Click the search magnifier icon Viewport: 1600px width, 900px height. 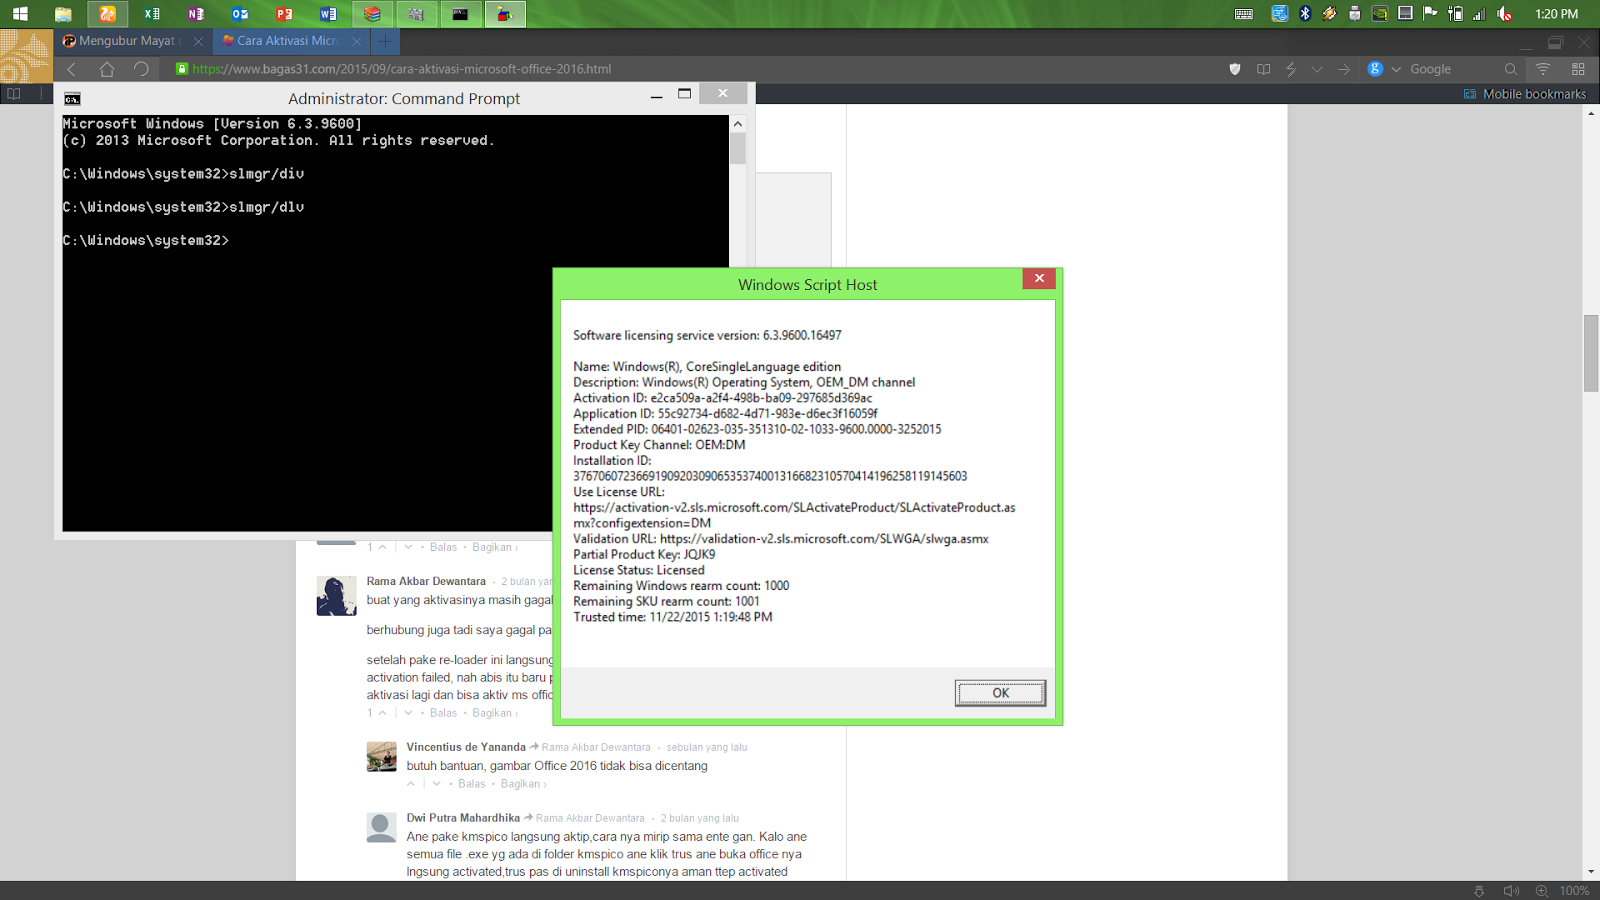[x=1511, y=69]
